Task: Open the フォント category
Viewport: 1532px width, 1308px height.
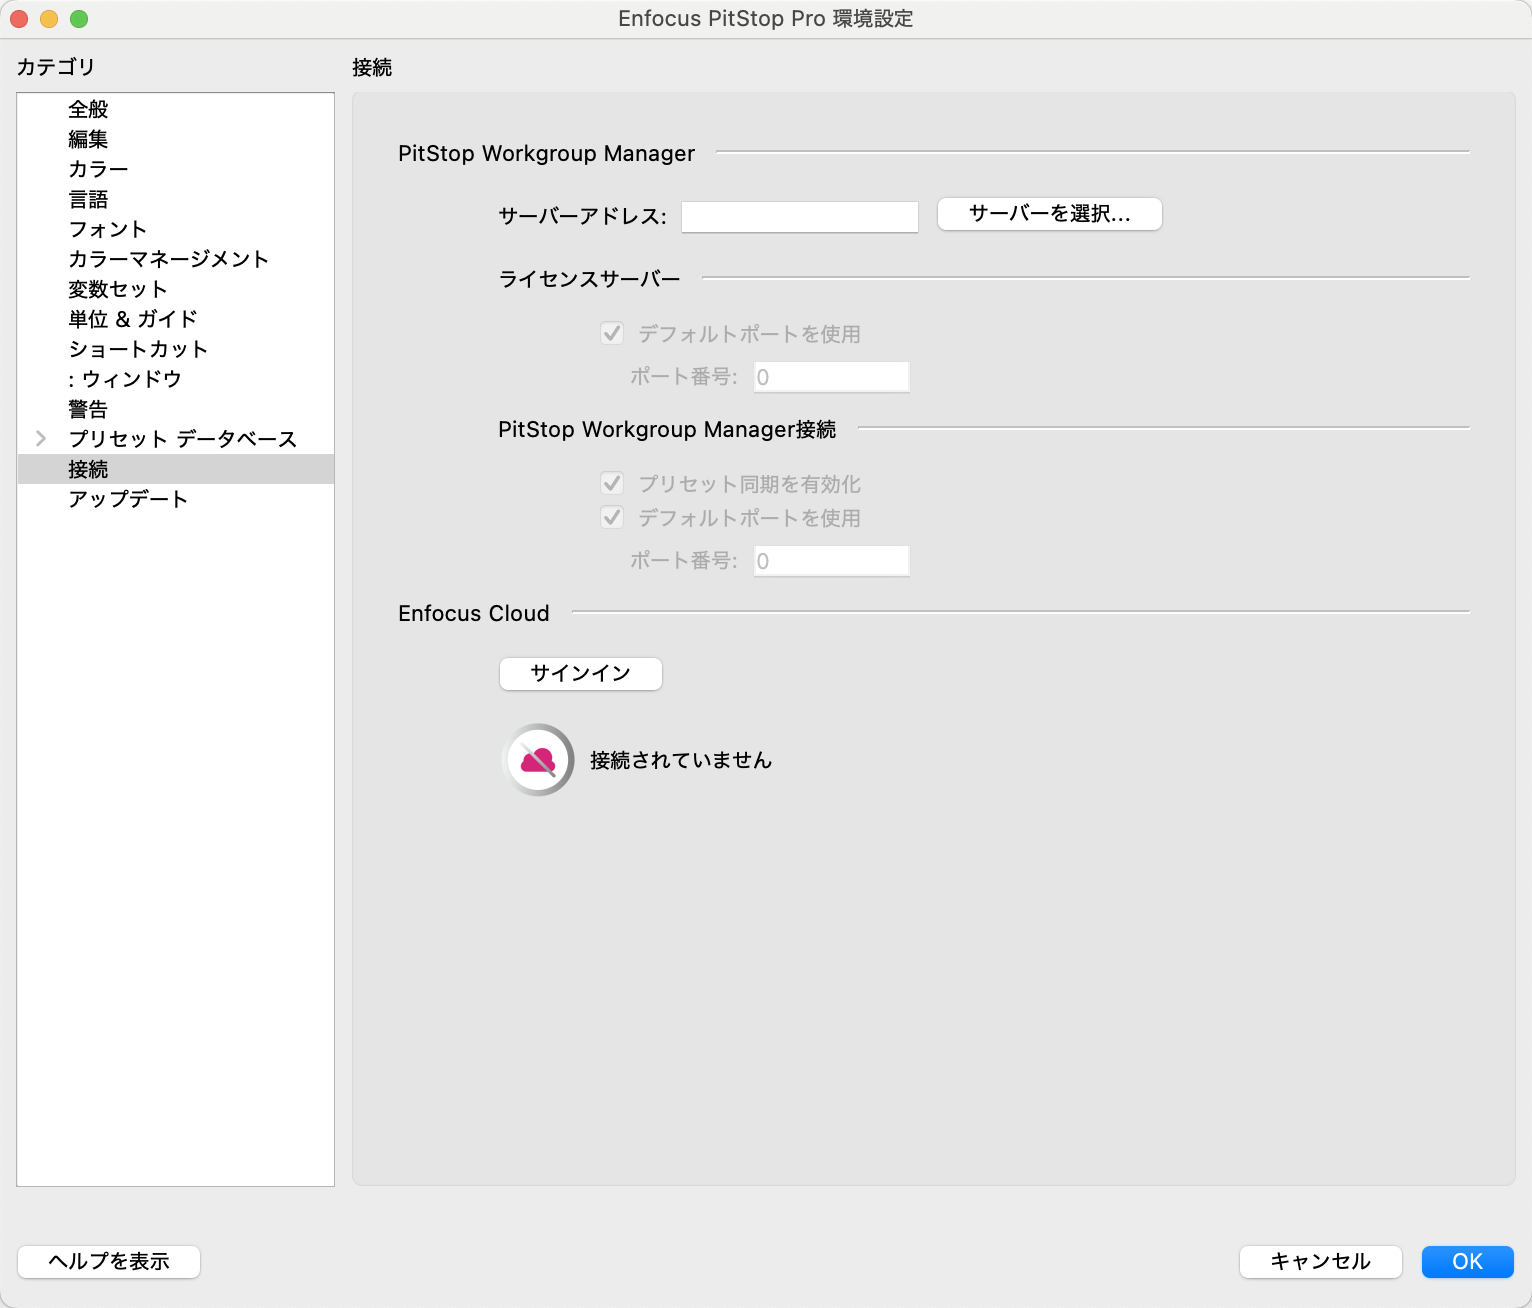Action: pyautogui.click(x=176, y=229)
